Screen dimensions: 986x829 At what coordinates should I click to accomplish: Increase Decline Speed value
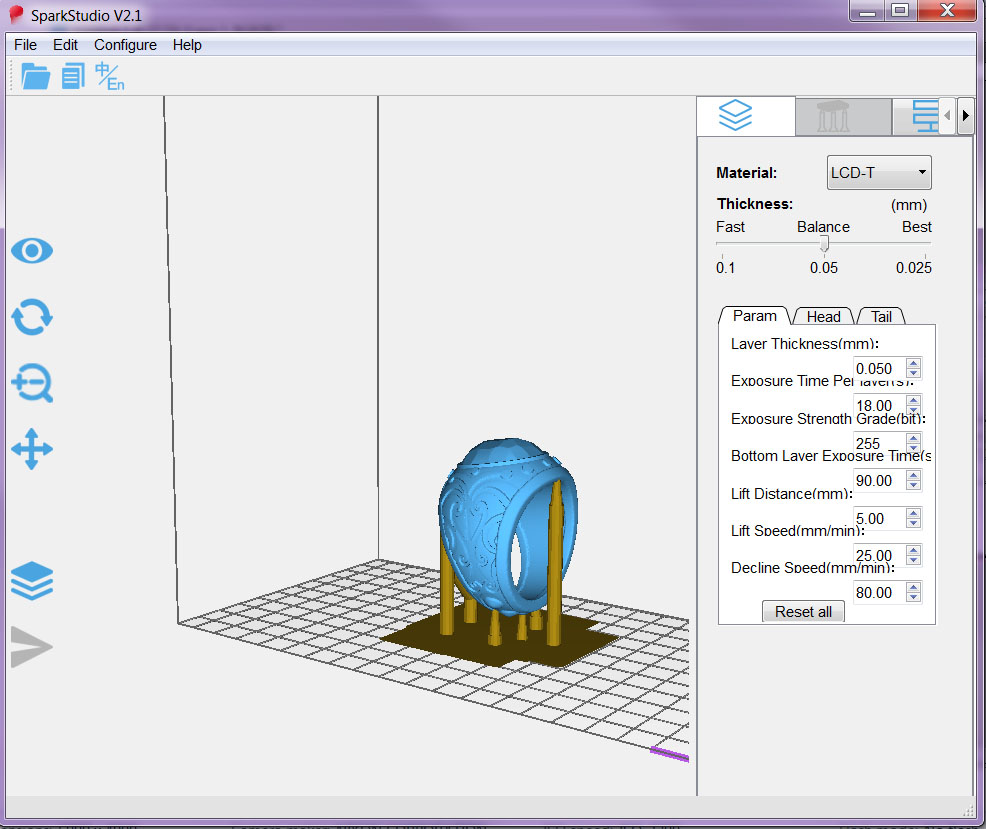point(914,587)
